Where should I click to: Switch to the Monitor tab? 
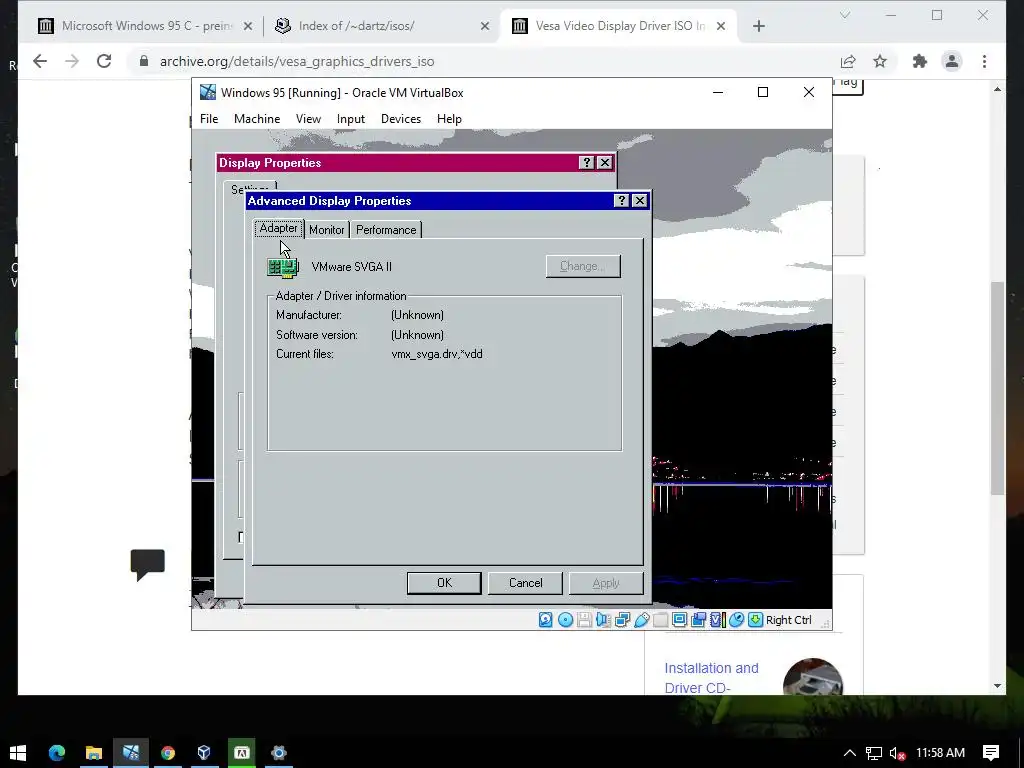point(327,230)
